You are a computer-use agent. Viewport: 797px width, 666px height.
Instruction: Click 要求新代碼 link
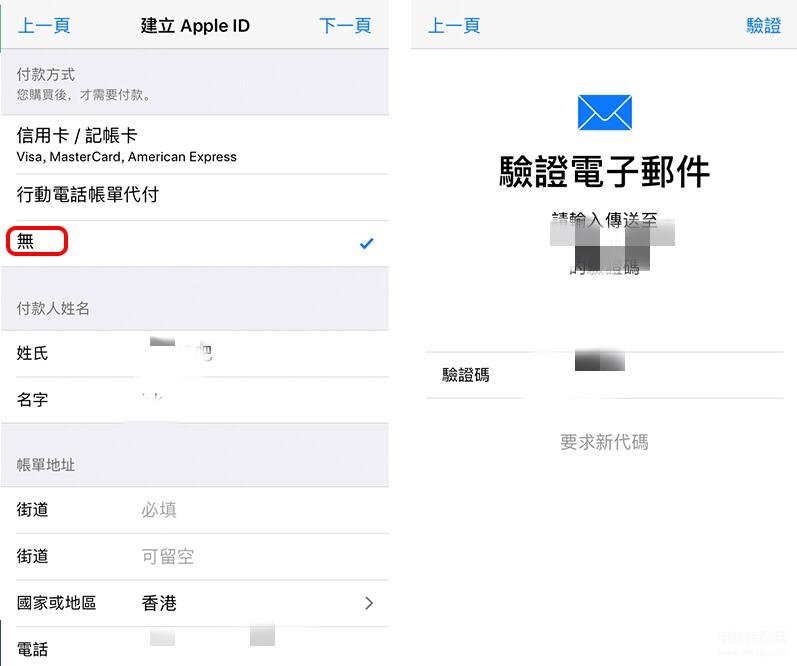(604, 442)
